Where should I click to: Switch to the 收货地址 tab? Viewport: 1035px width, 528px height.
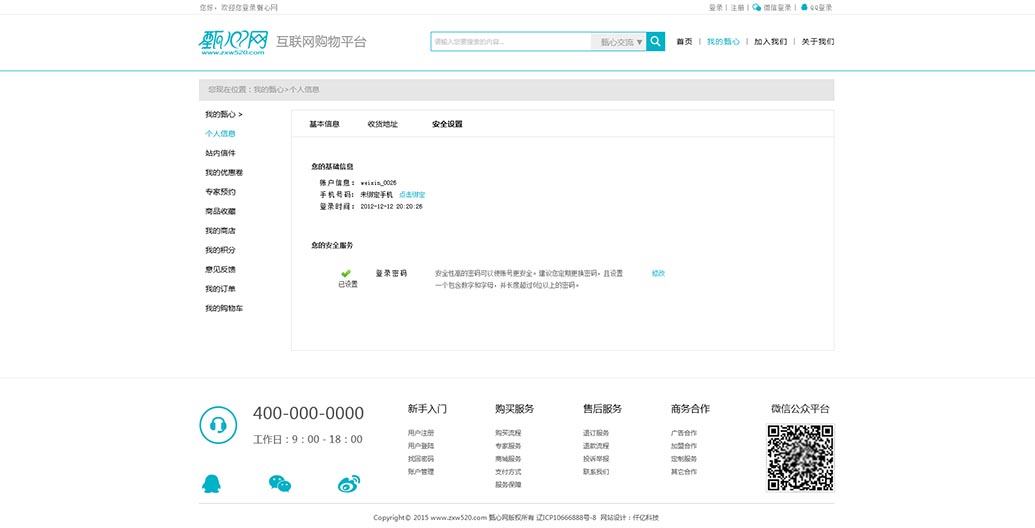pos(382,124)
